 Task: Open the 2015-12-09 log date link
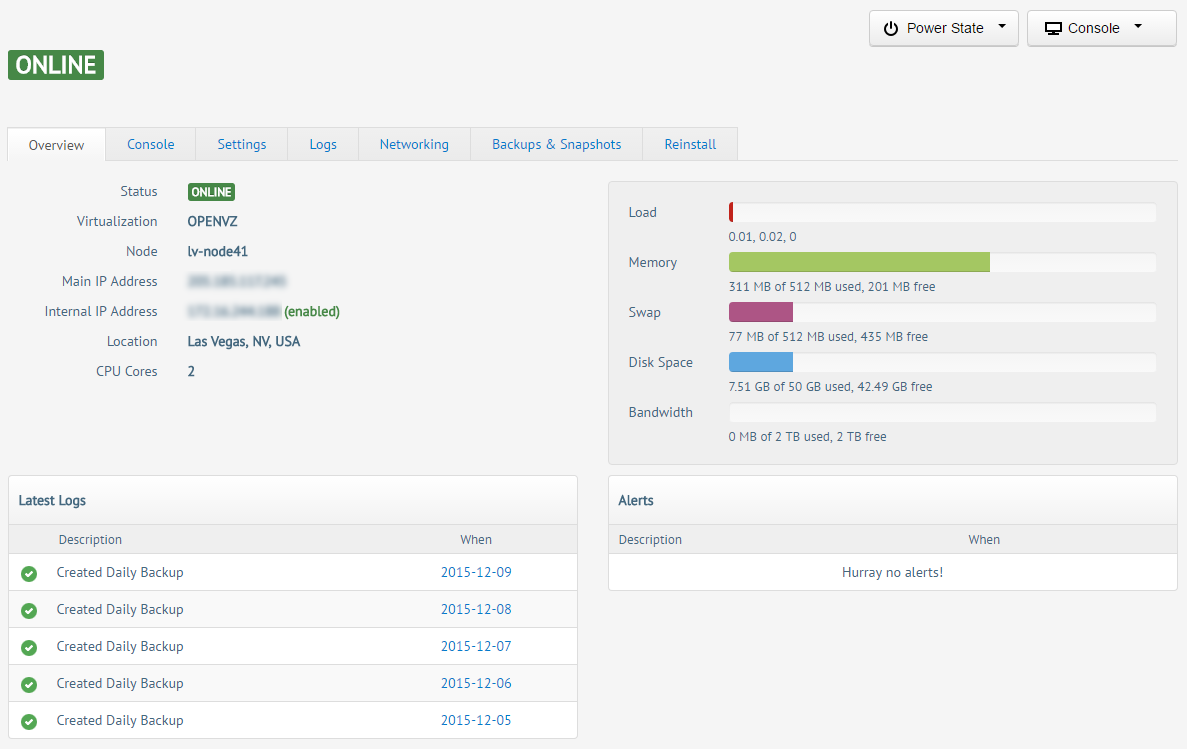tap(476, 573)
